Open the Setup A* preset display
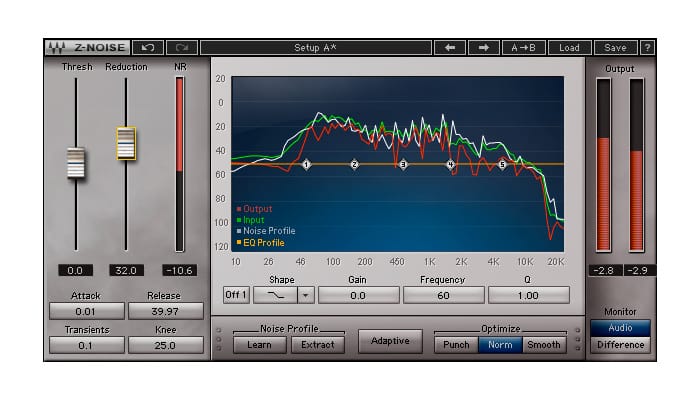Screen dimensions: 700x400 coord(316,47)
